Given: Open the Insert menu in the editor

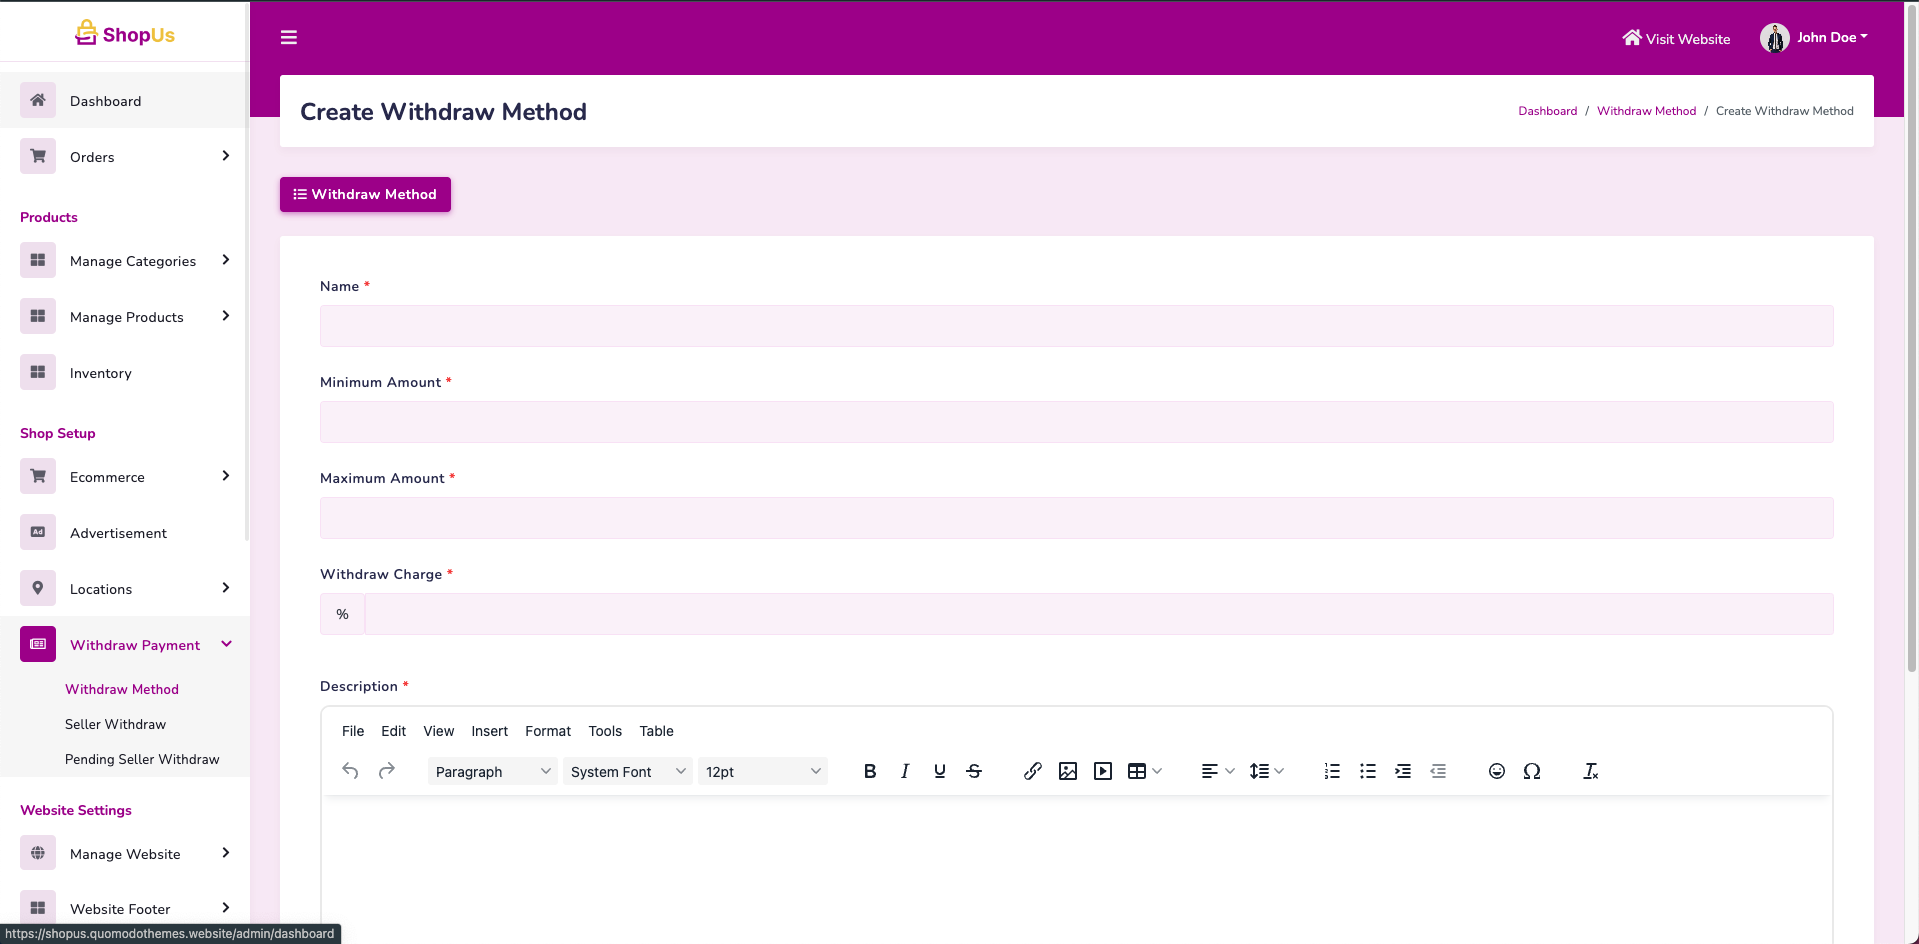Looking at the screenshot, I should pos(489,731).
